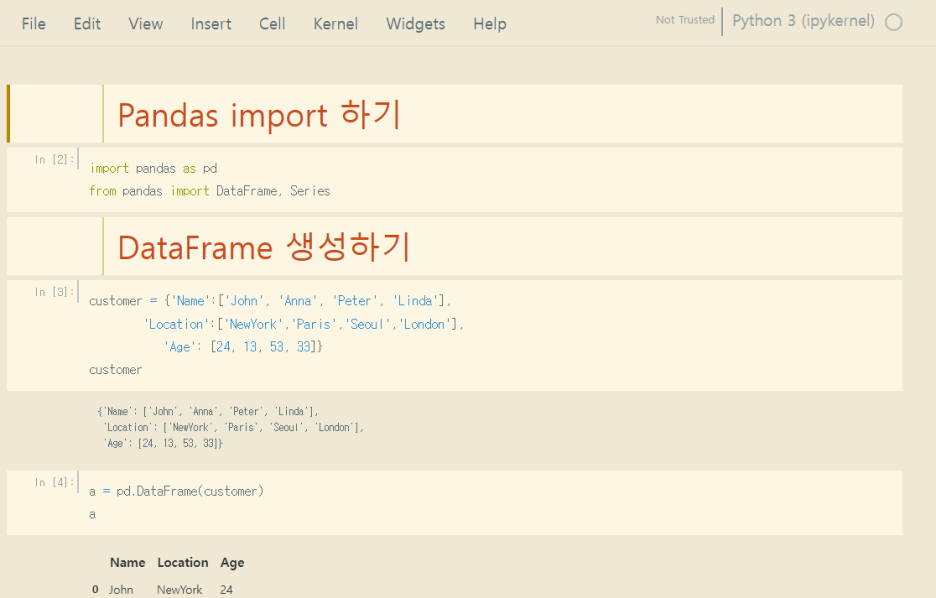Open the Insert menu
936x598 pixels.
pos(211,24)
